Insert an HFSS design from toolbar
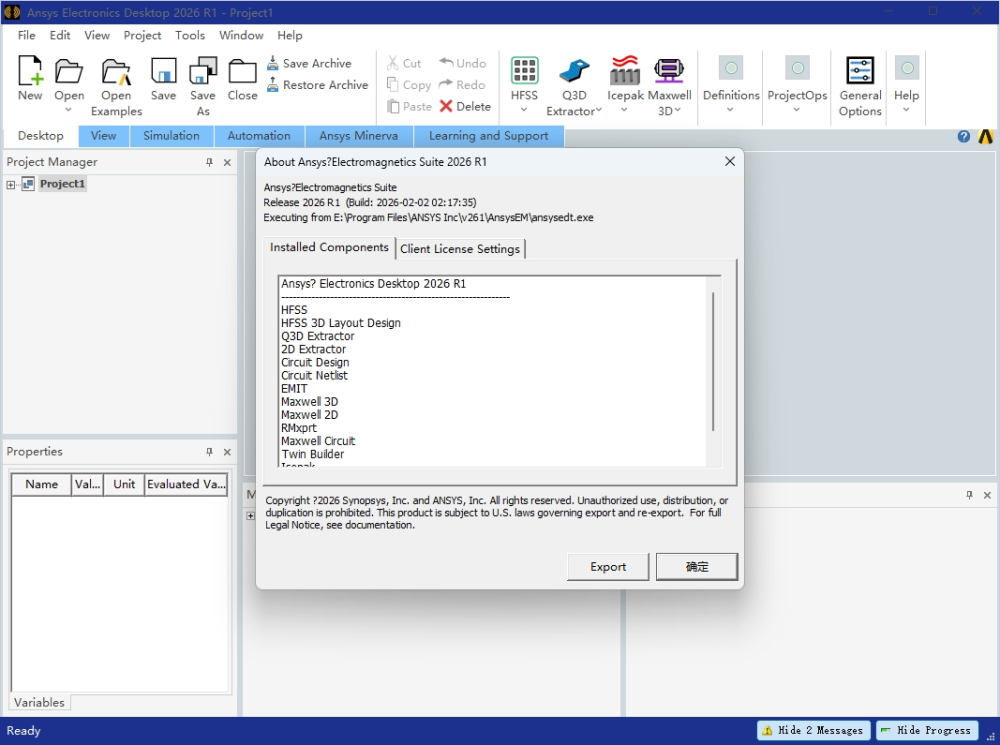 click(x=524, y=73)
